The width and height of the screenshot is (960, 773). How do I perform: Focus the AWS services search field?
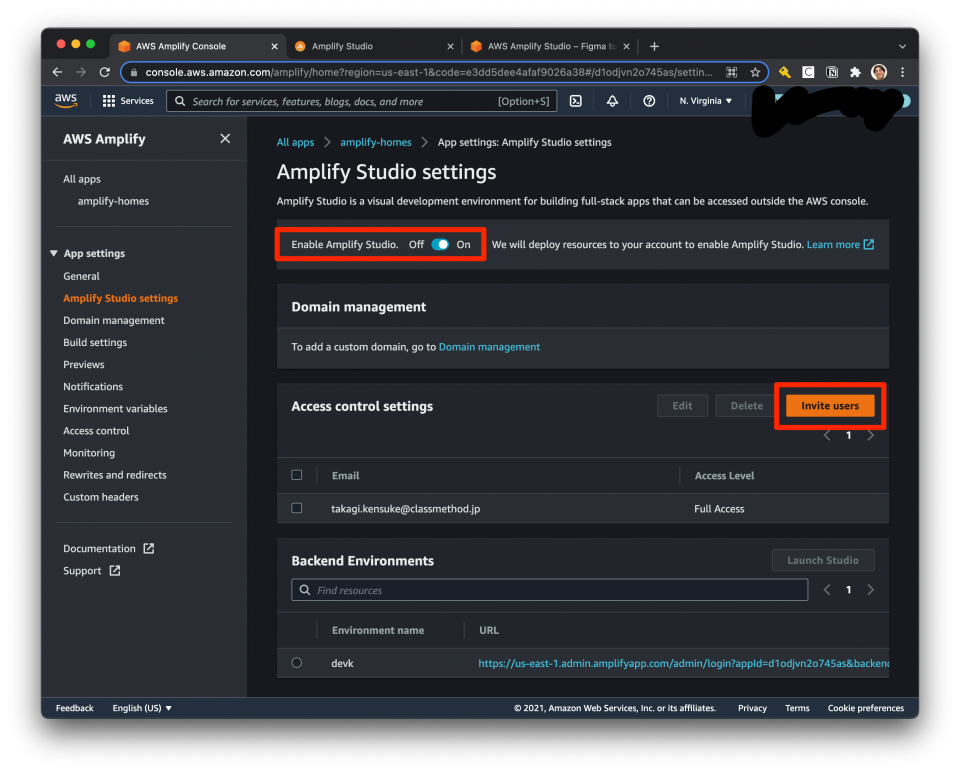coord(361,101)
